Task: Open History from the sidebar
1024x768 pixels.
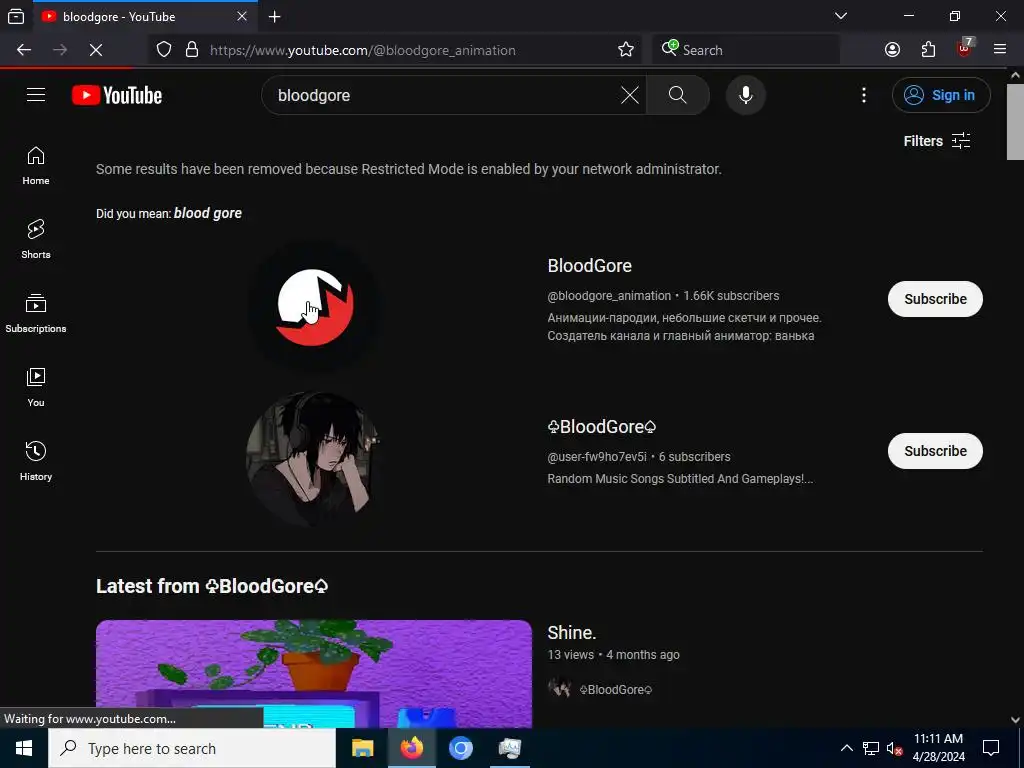Action: 36,461
